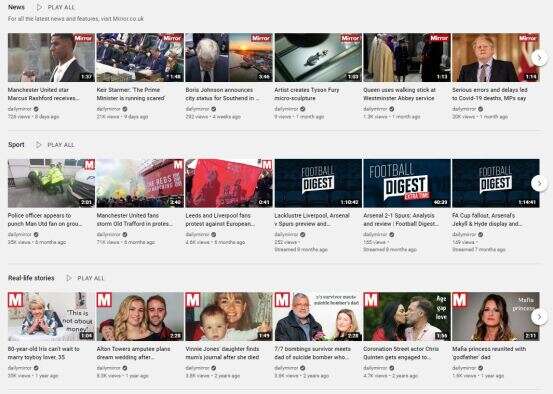Viewport: 553px width, 394px height.
Task: Click dailymirror channel name under Queen walking stick video
Action: coord(376,109)
